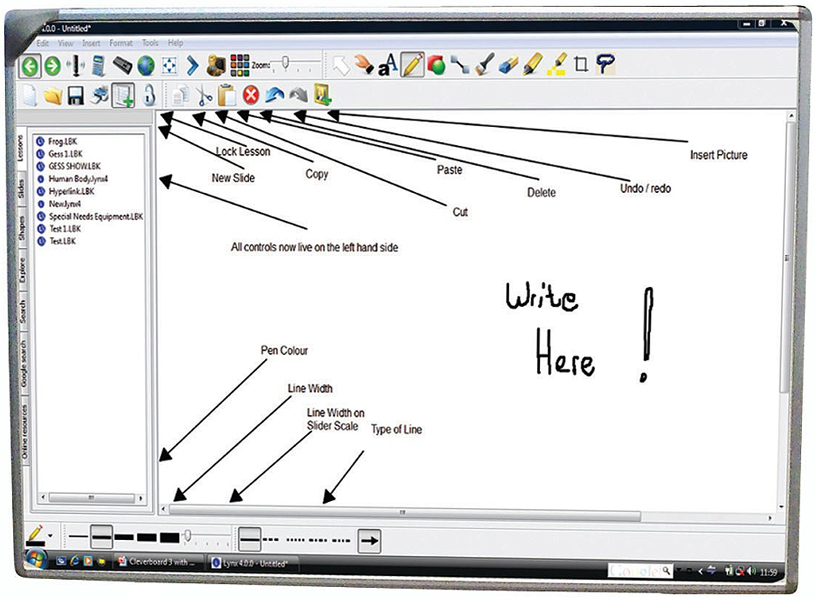Add a New Slide
Image resolution: width=816 pixels, height=600 pixels.
(123, 96)
